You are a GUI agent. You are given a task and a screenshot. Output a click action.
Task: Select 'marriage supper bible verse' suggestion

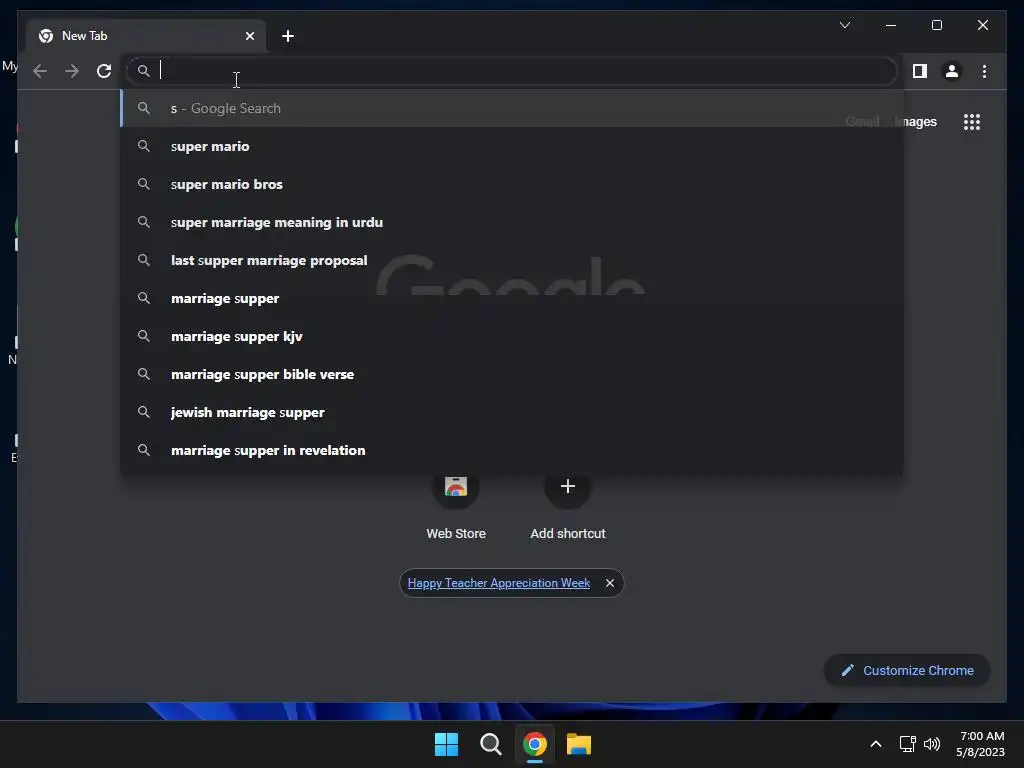(x=512, y=374)
